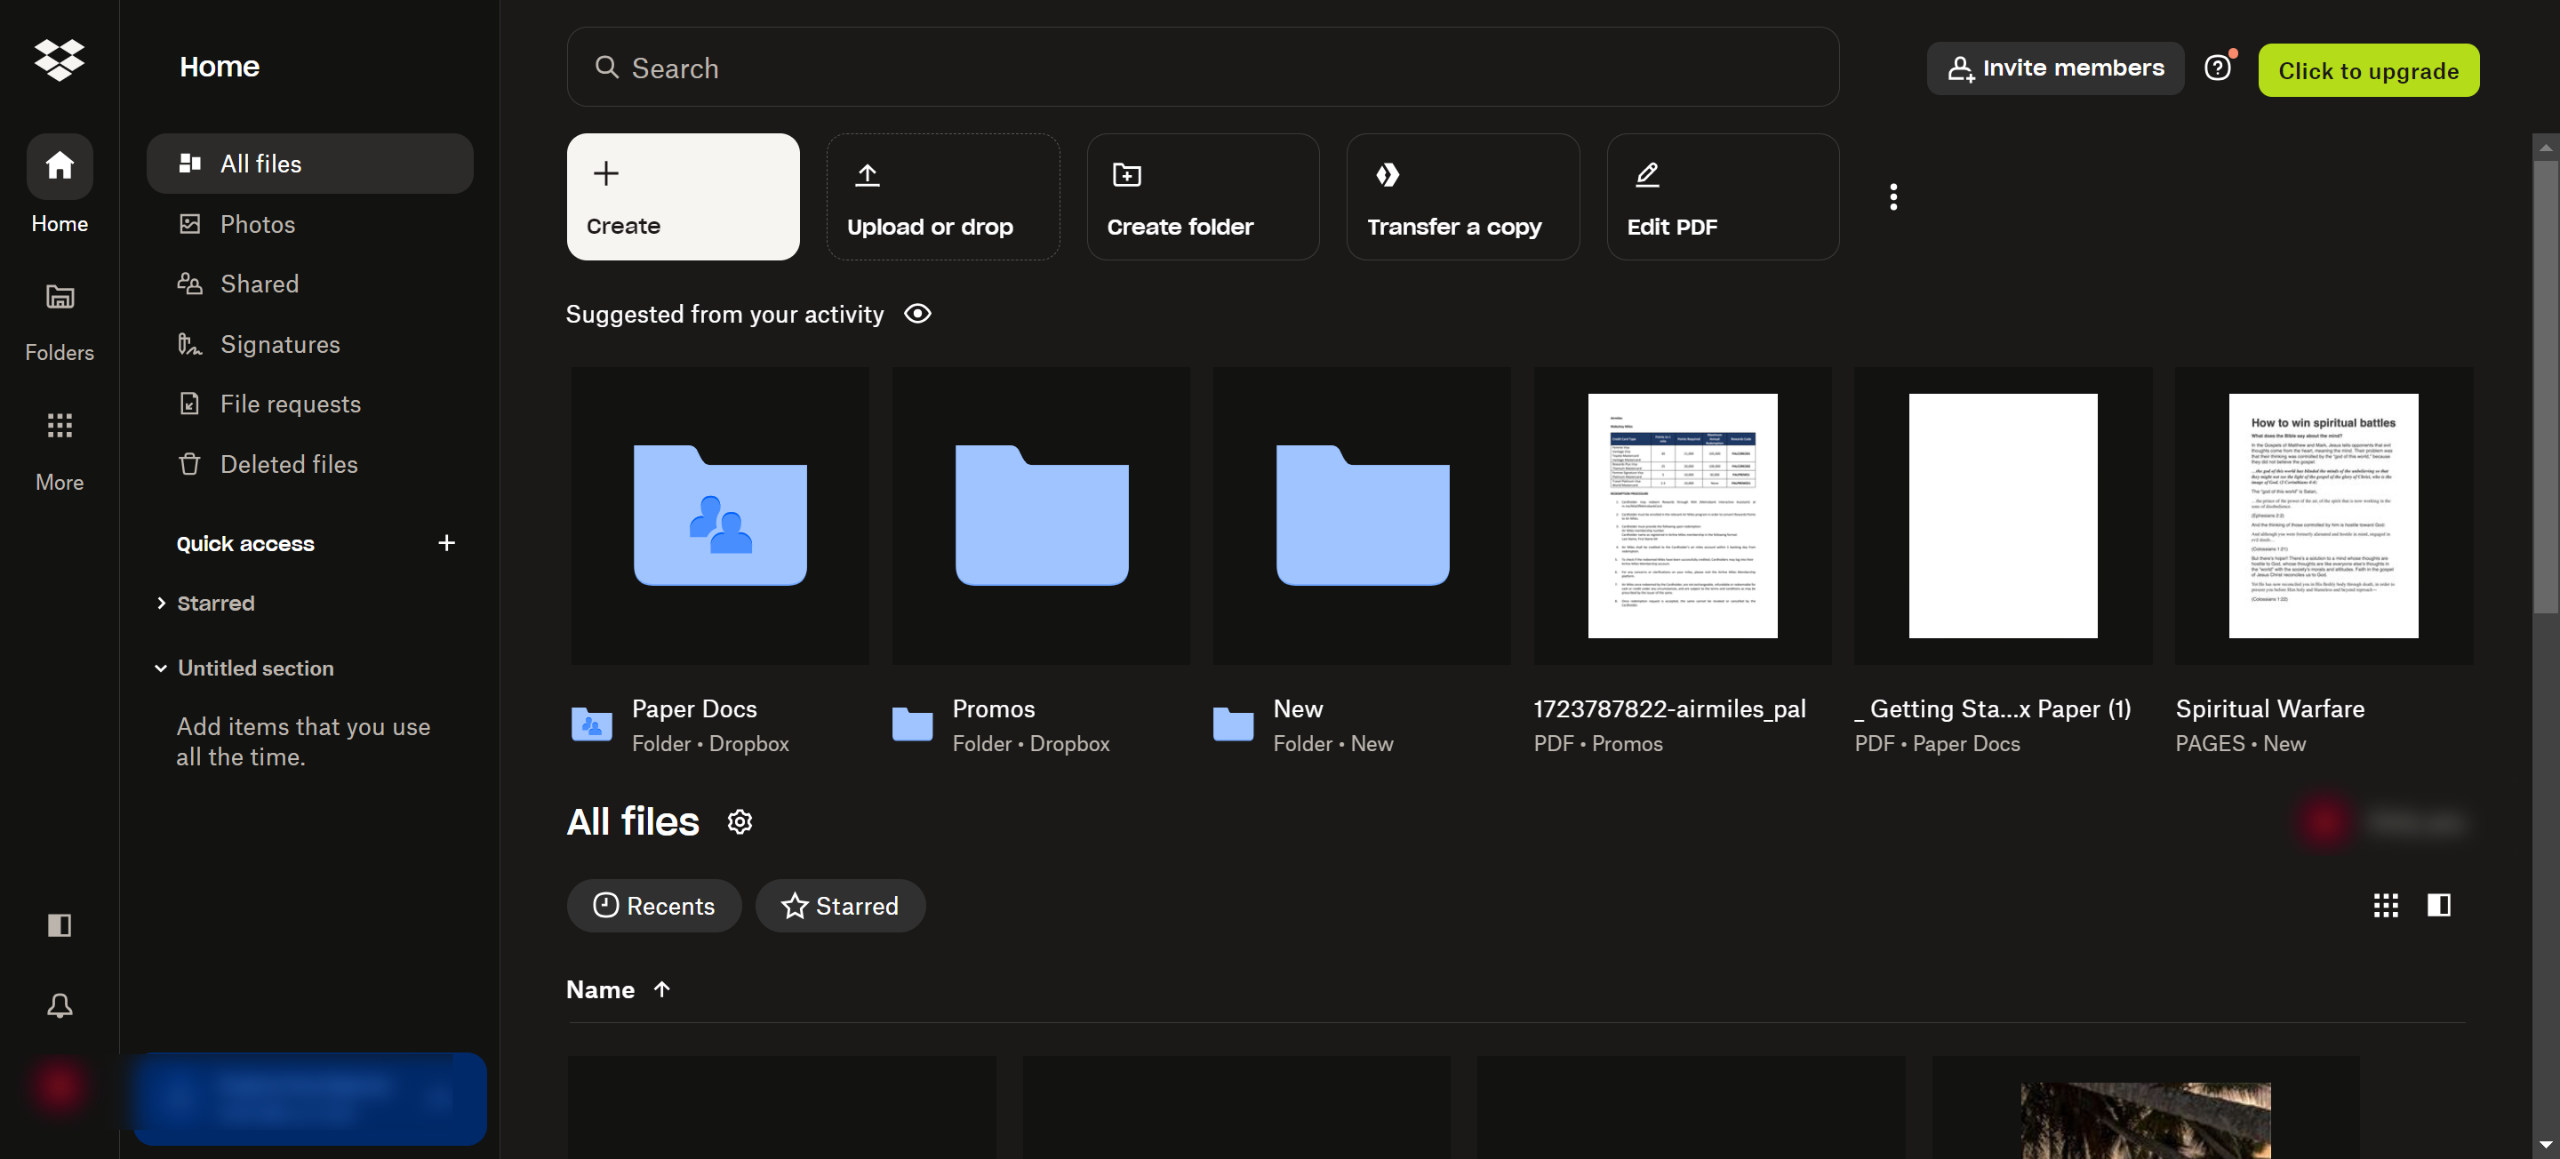The height and width of the screenshot is (1159, 2560).
Task: Switch to grid view icon
Action: coord(2386,905)
